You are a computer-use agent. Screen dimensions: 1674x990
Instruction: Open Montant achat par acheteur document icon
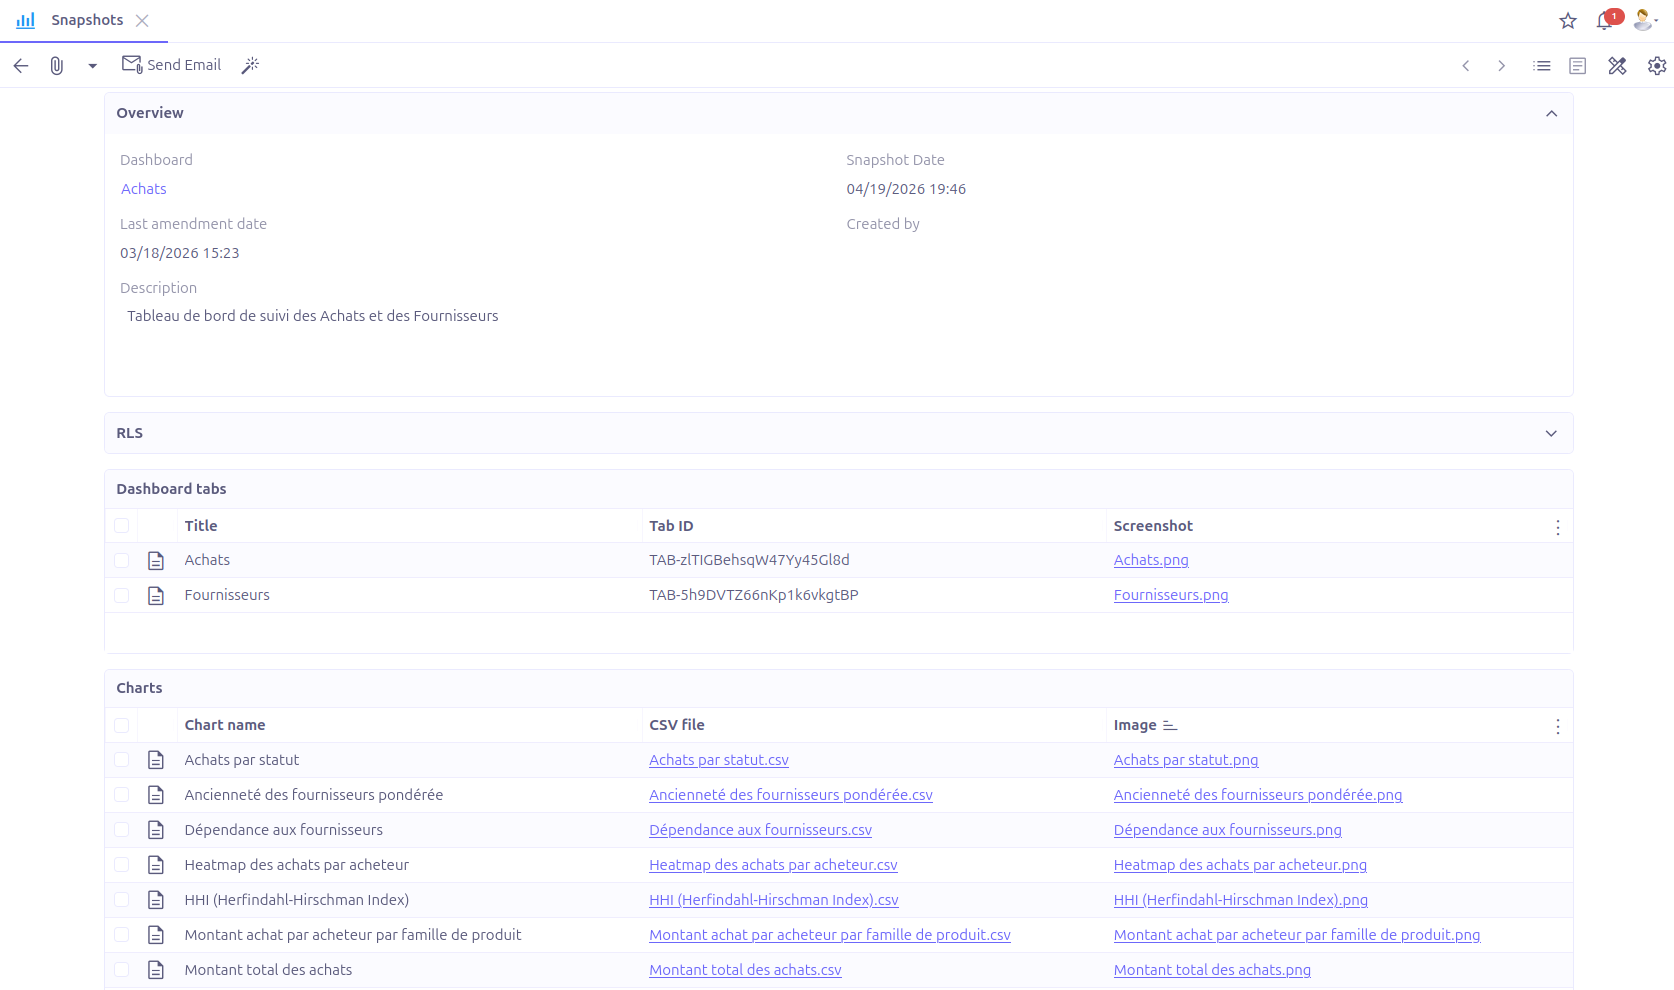point(156,935)
